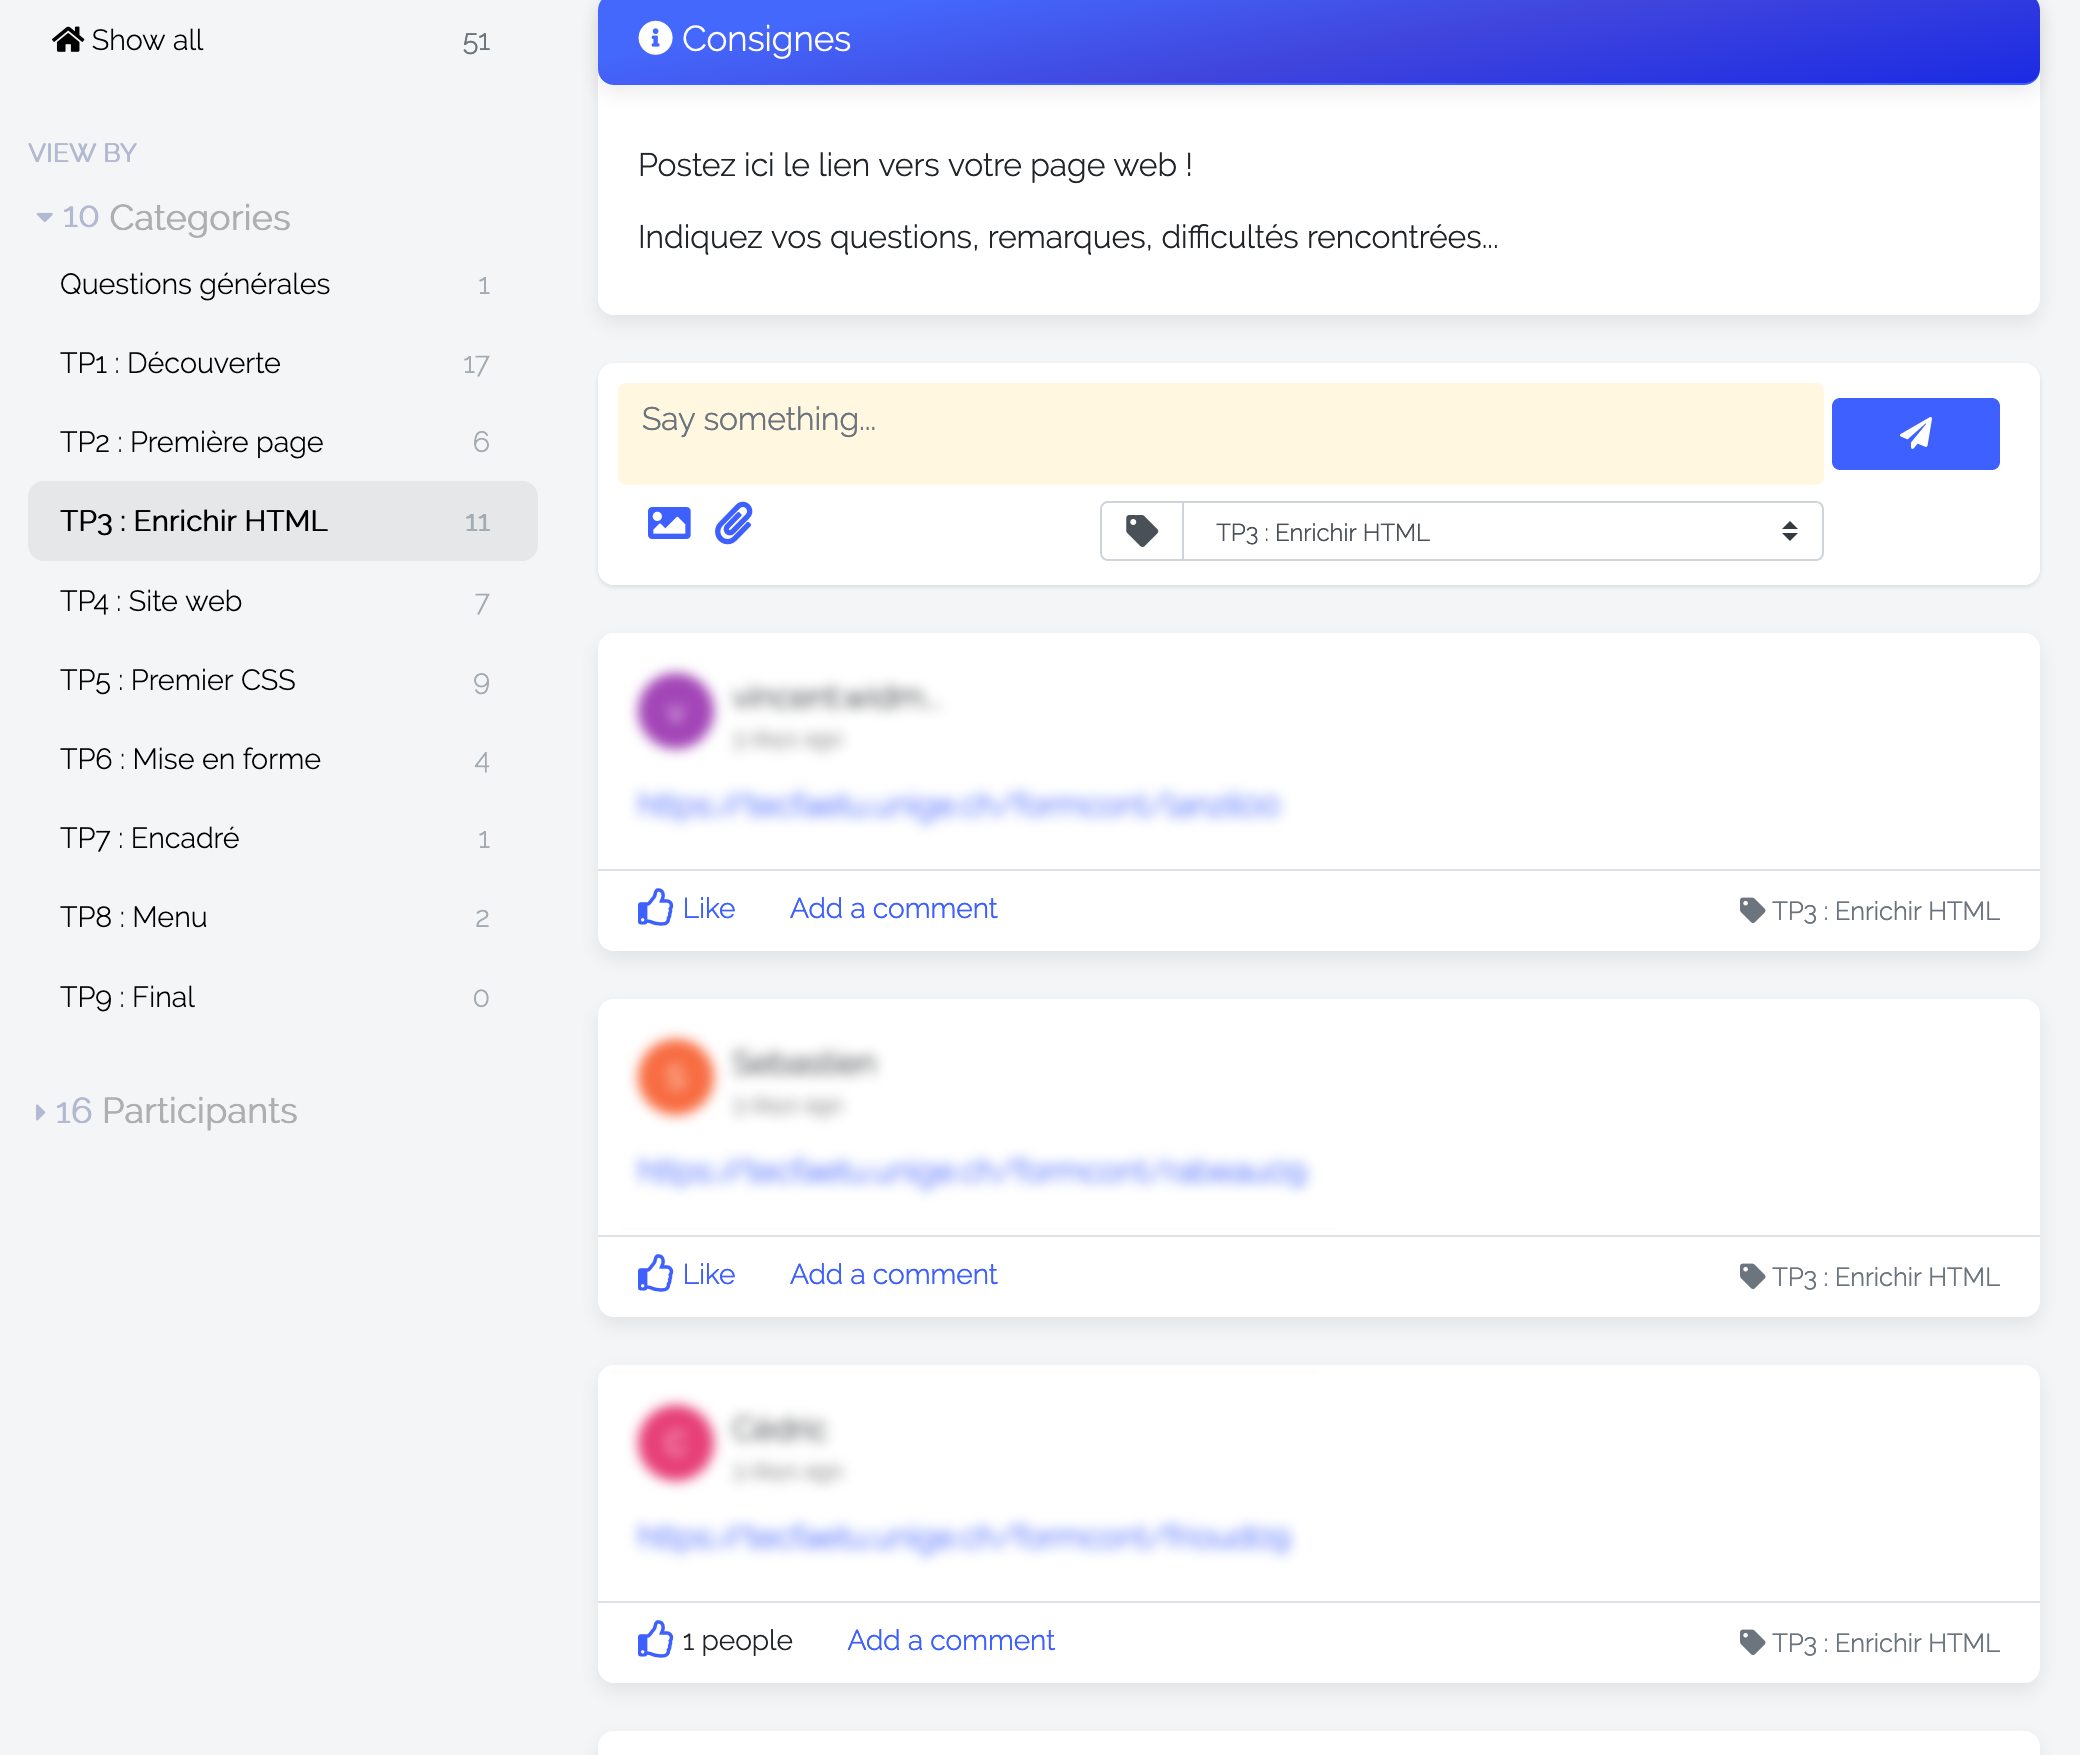Add a comment on the first post
2080x1755 pixels.
893,908
